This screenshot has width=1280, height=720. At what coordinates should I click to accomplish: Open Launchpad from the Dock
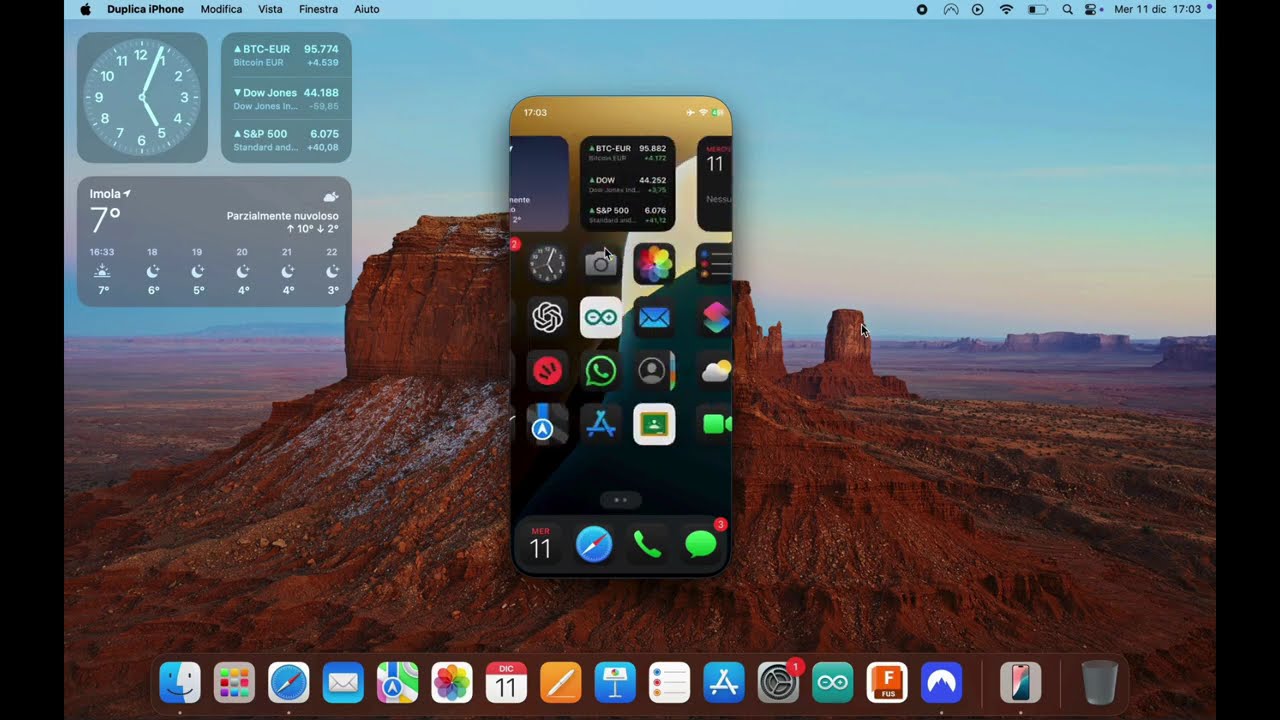tap(234, 683)
